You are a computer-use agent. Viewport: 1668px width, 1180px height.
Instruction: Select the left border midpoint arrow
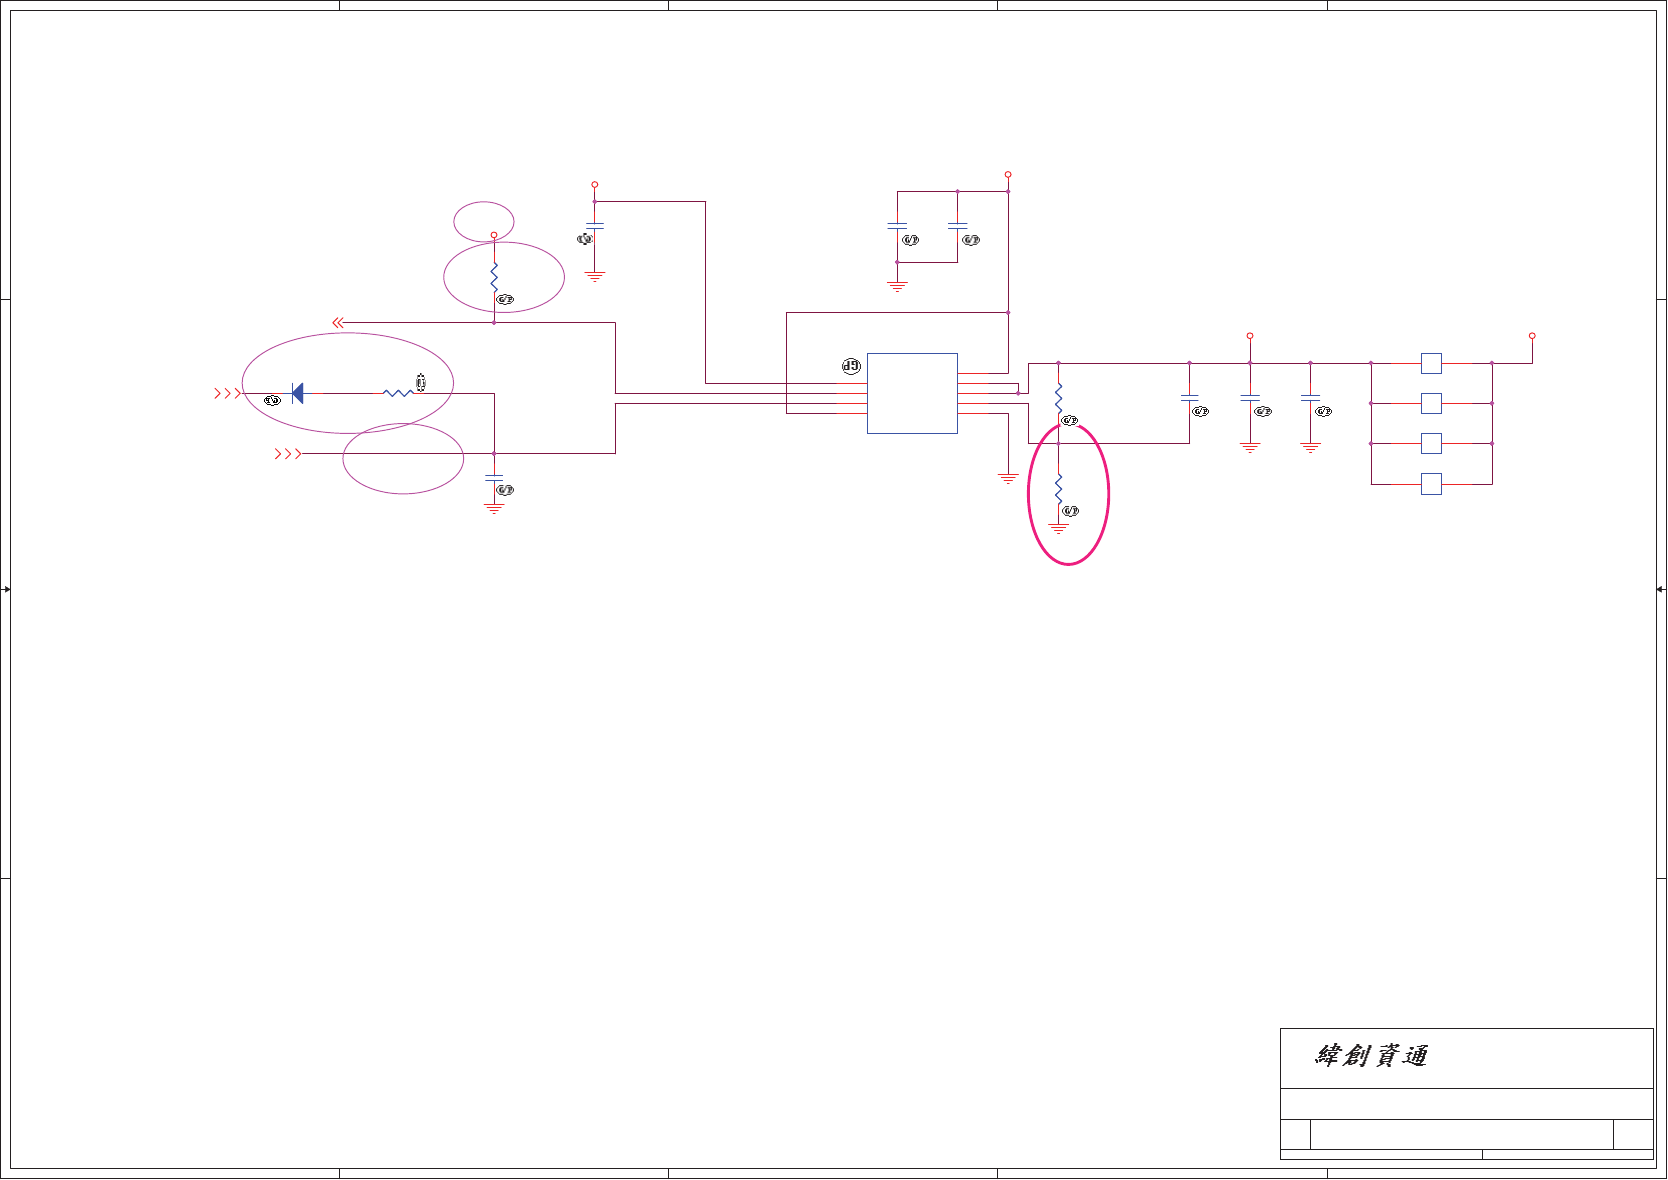tap(6, 590)
